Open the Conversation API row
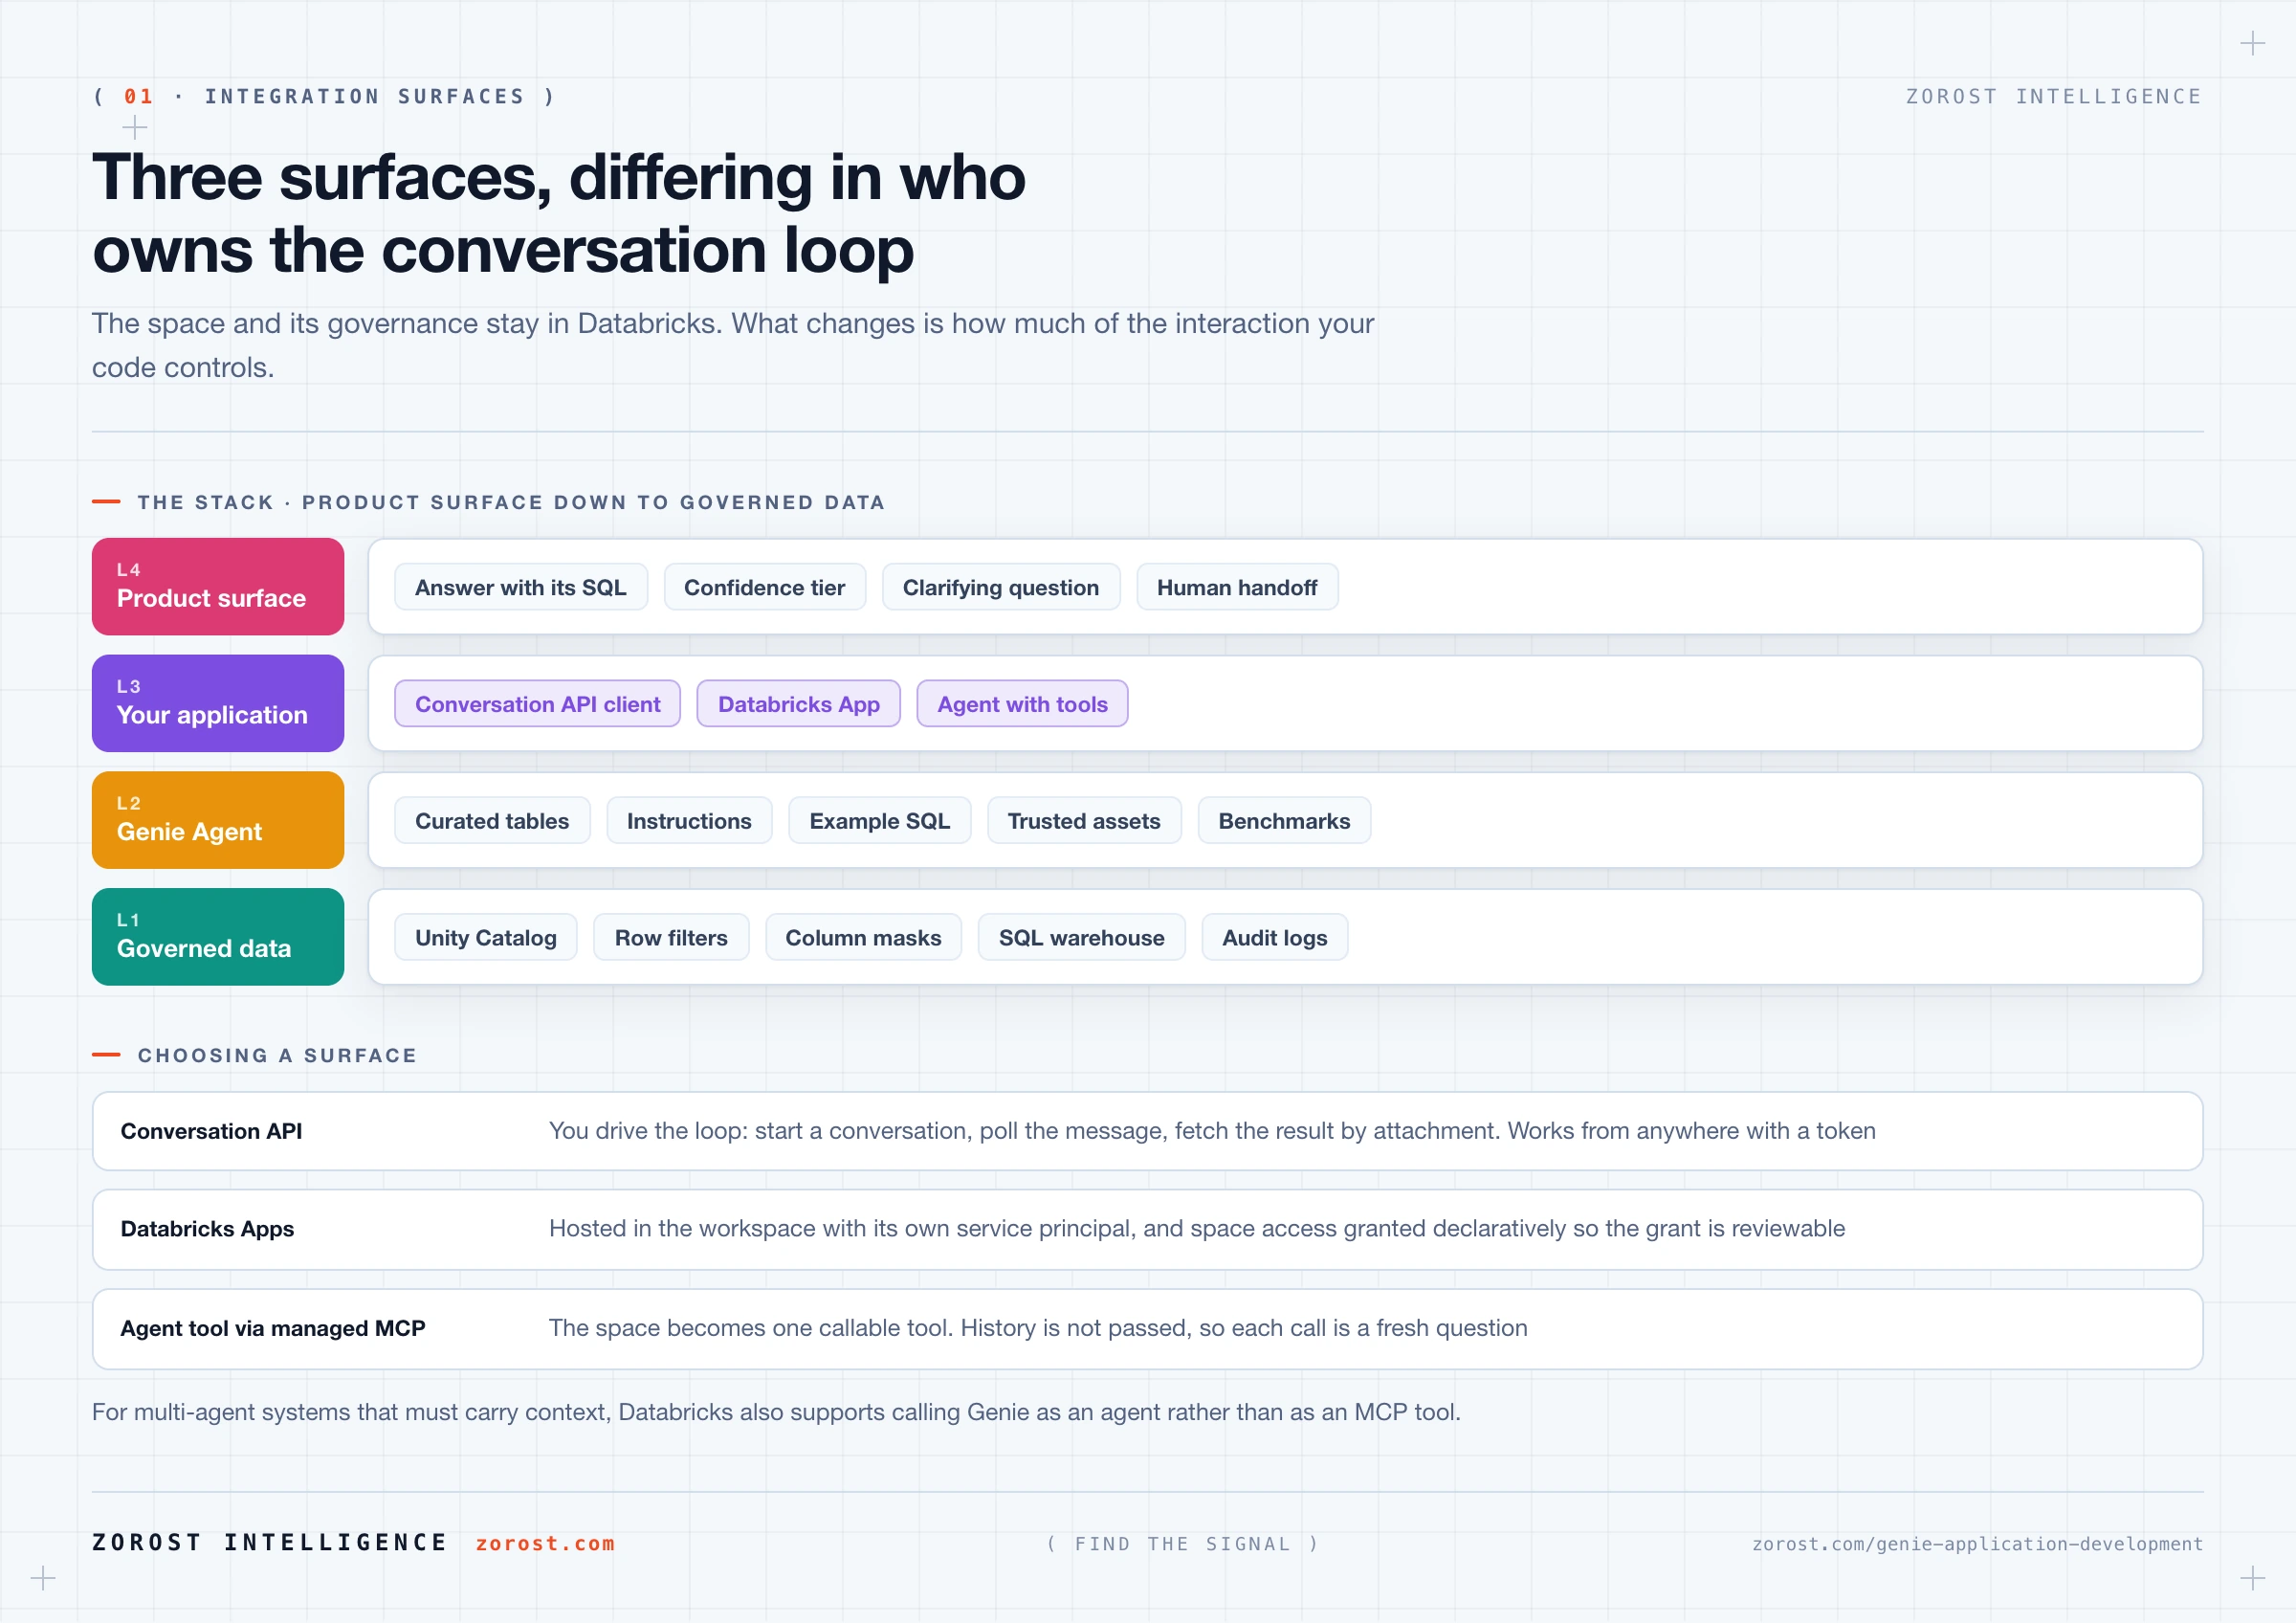 1147,1131
